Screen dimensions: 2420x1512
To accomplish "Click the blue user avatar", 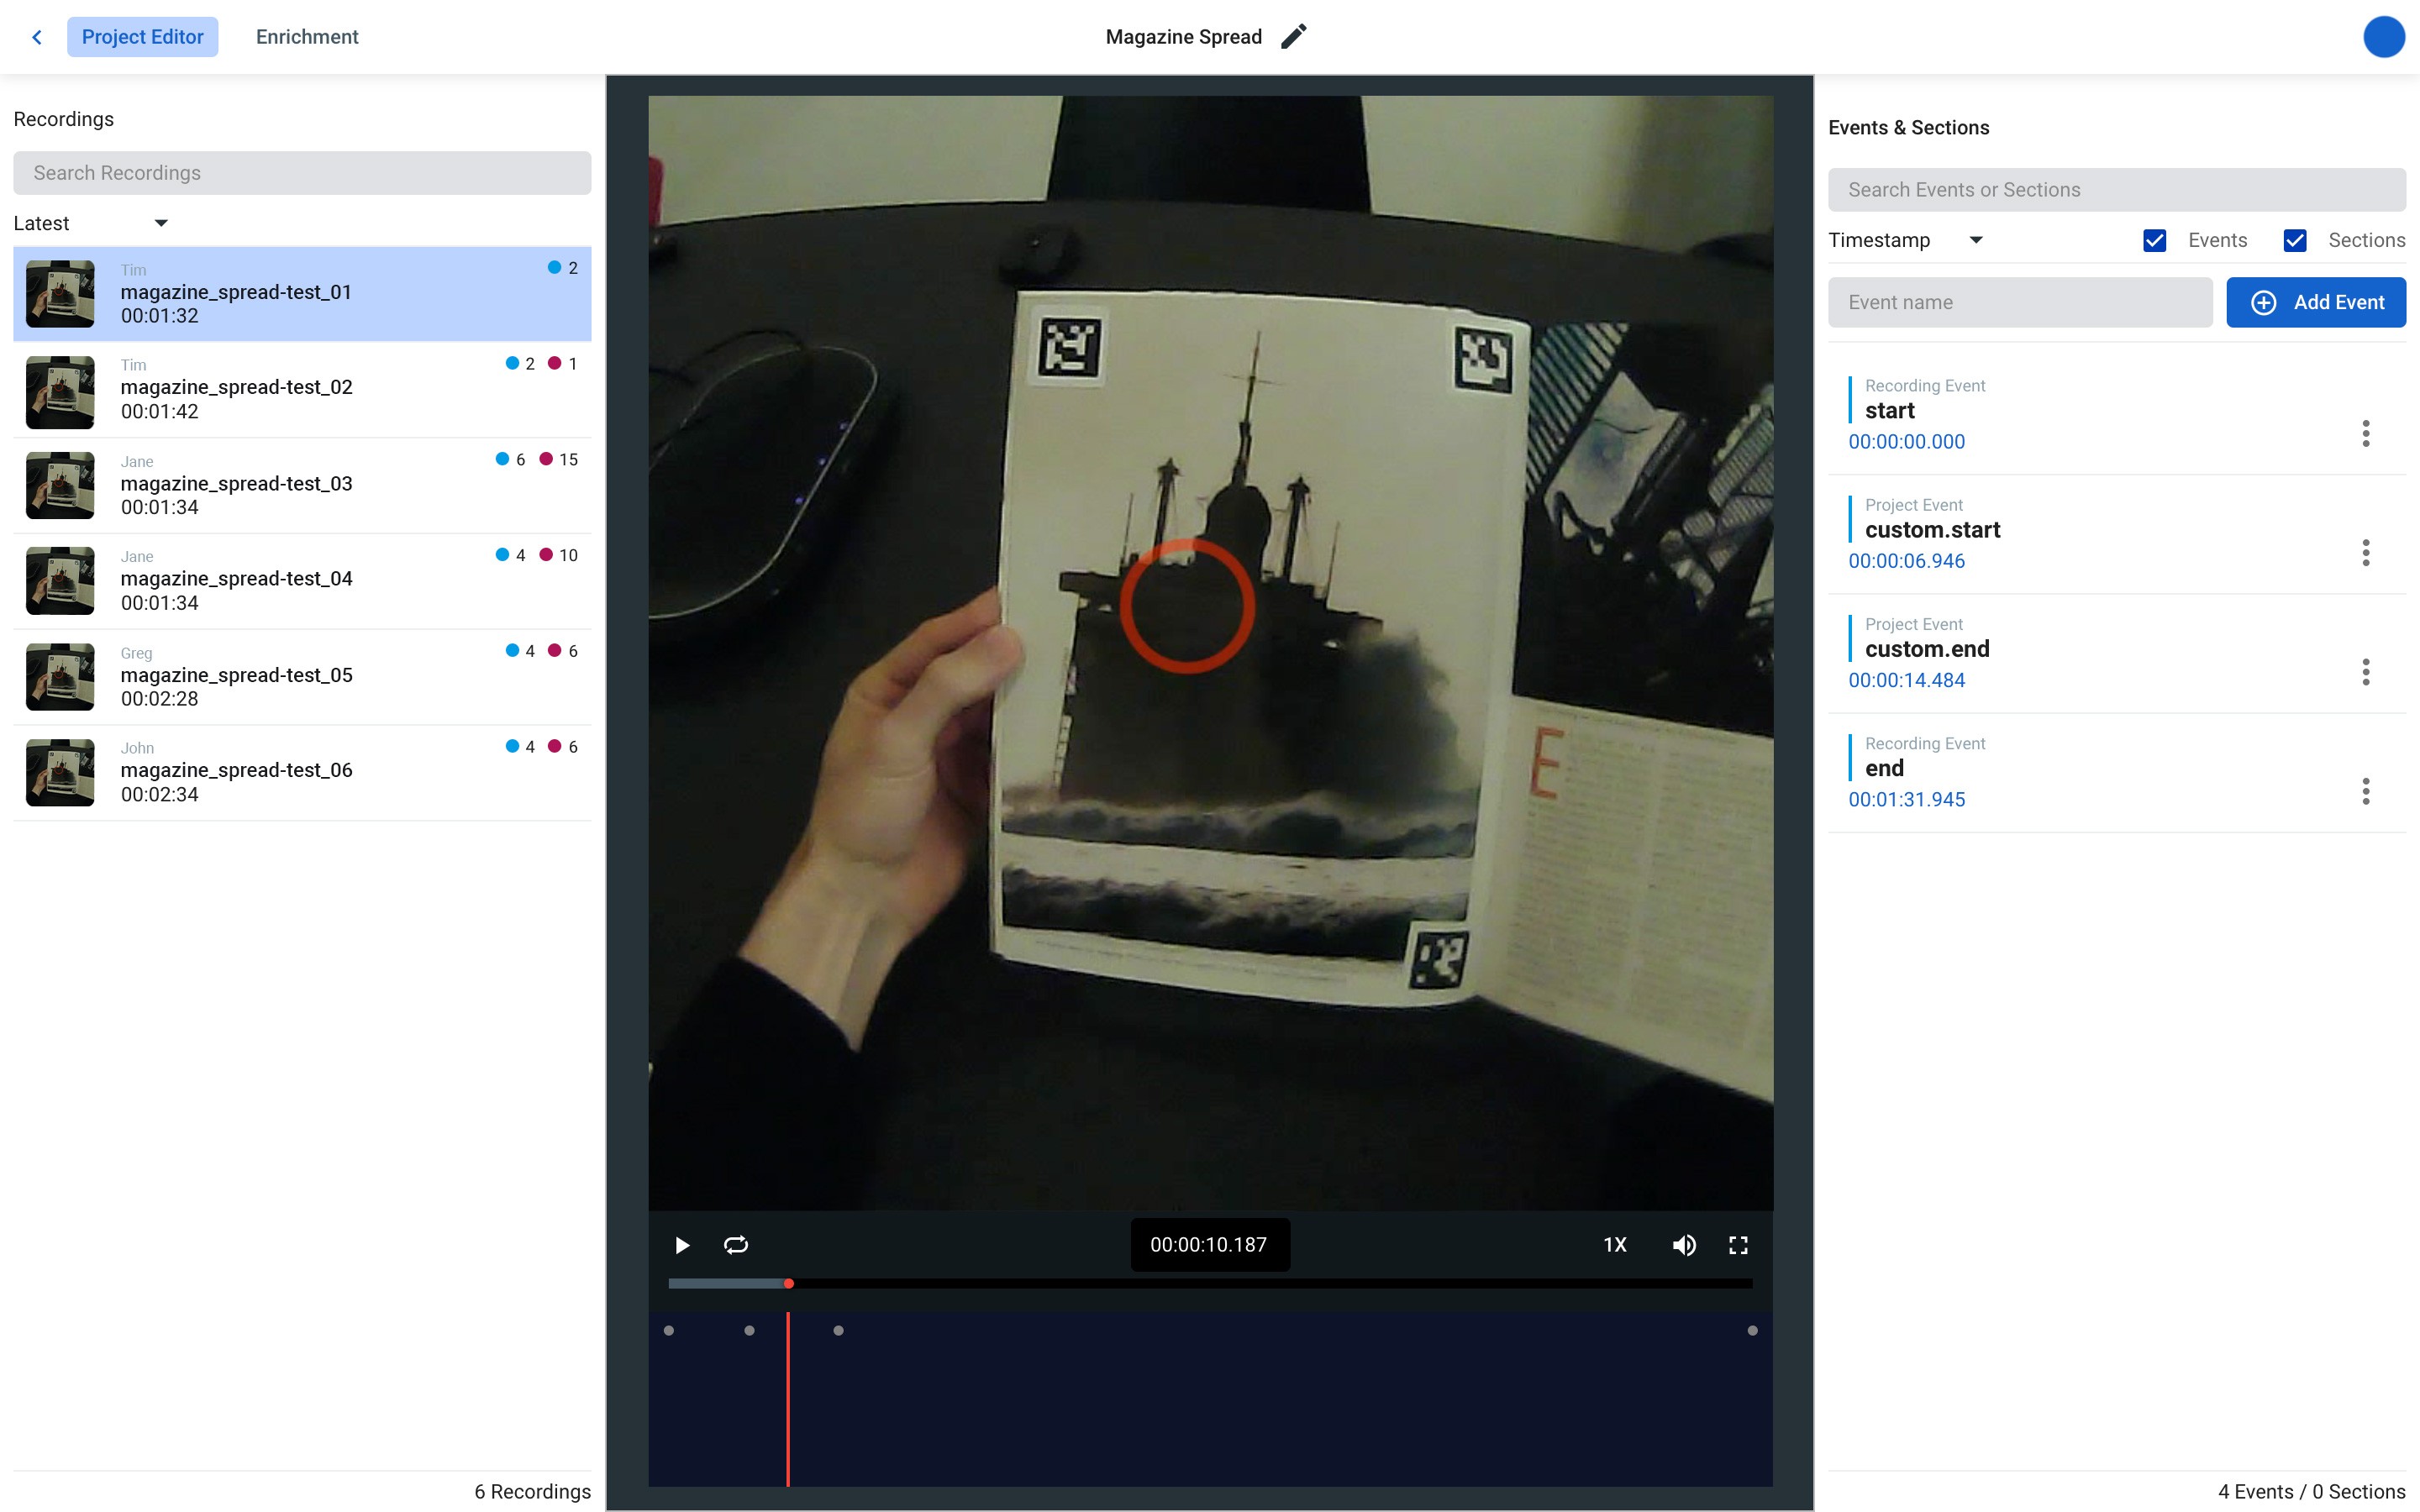I will coord(2383,37).
